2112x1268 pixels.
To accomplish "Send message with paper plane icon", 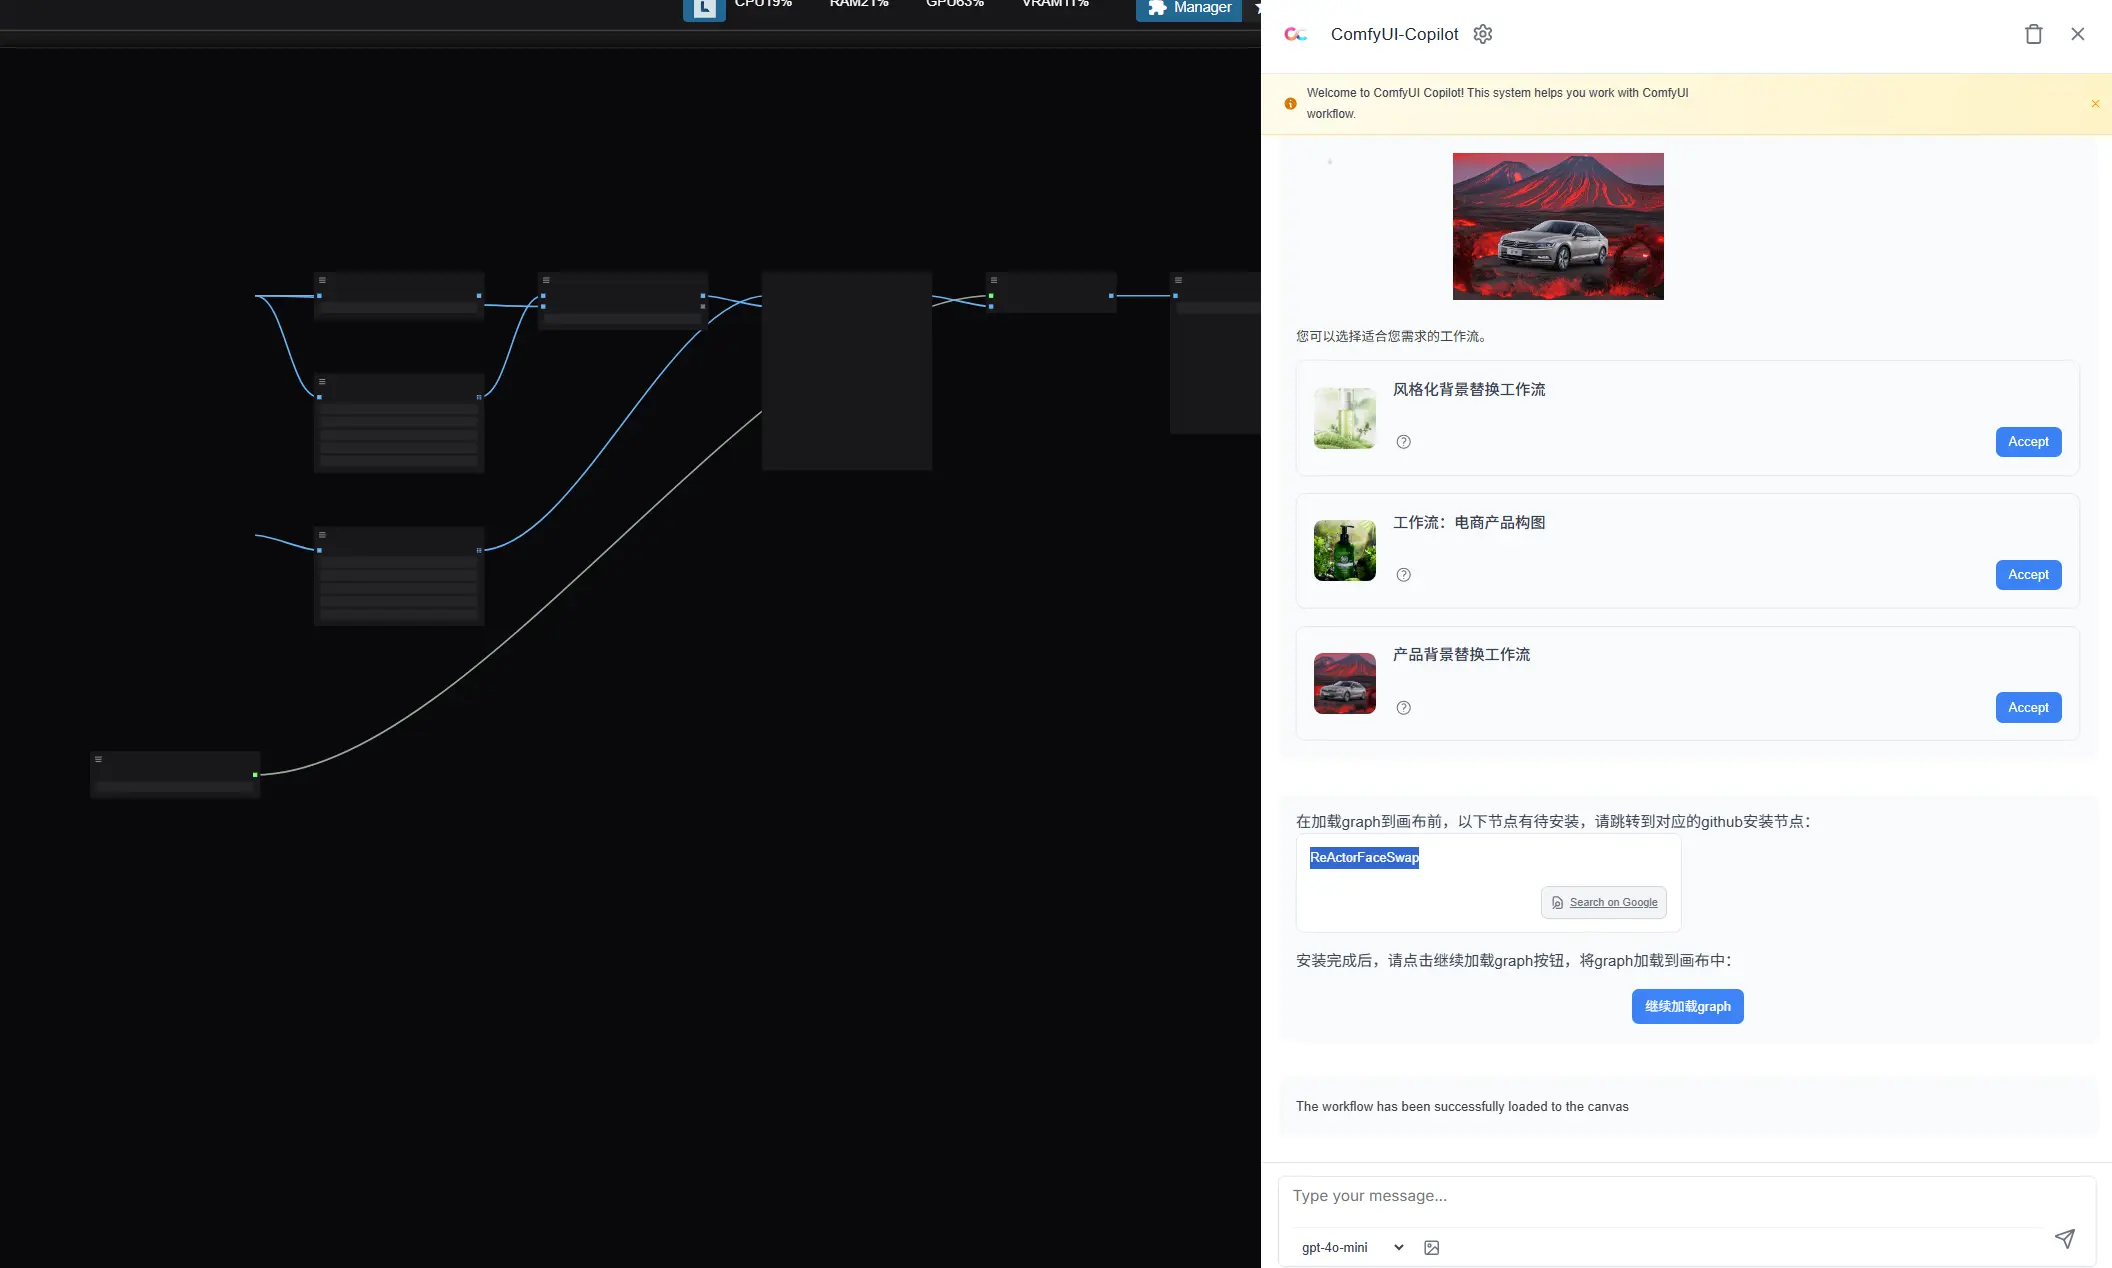I will click(2064, 1238).
